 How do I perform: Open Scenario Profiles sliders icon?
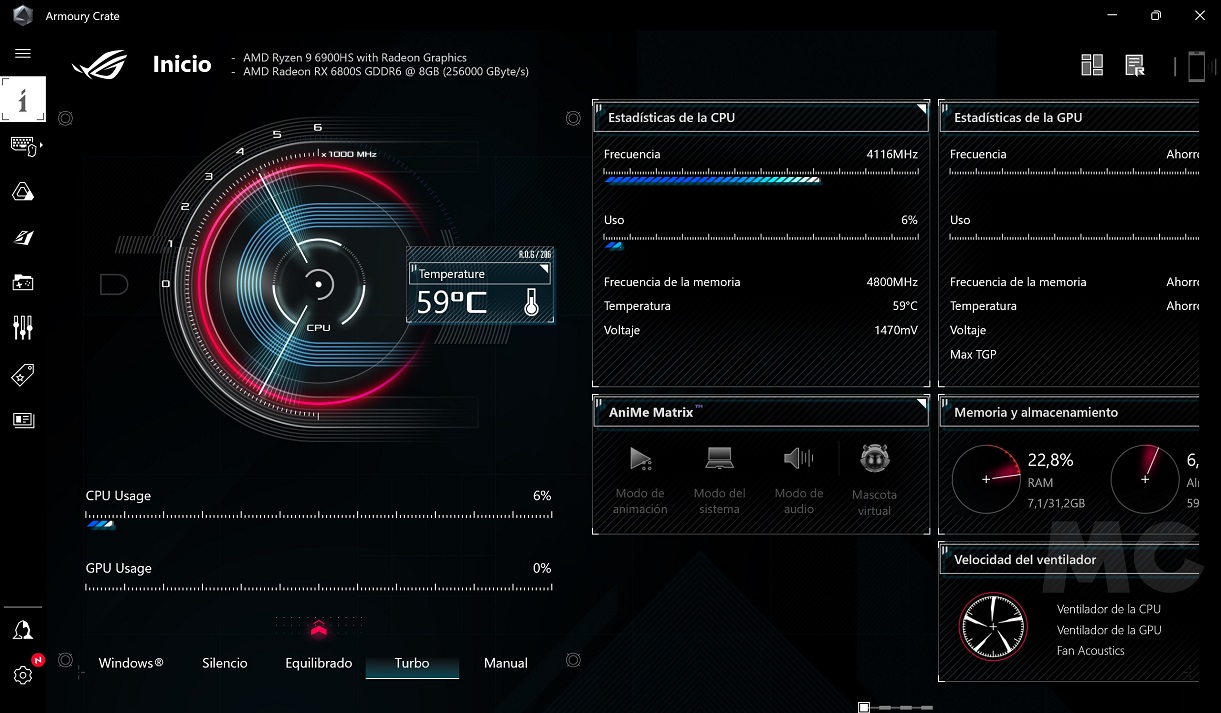[x=23, y=328]
